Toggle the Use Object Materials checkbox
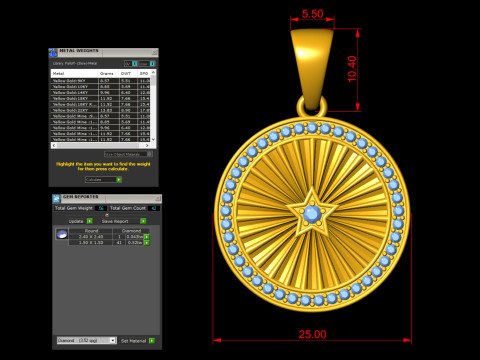 point(150,154)
